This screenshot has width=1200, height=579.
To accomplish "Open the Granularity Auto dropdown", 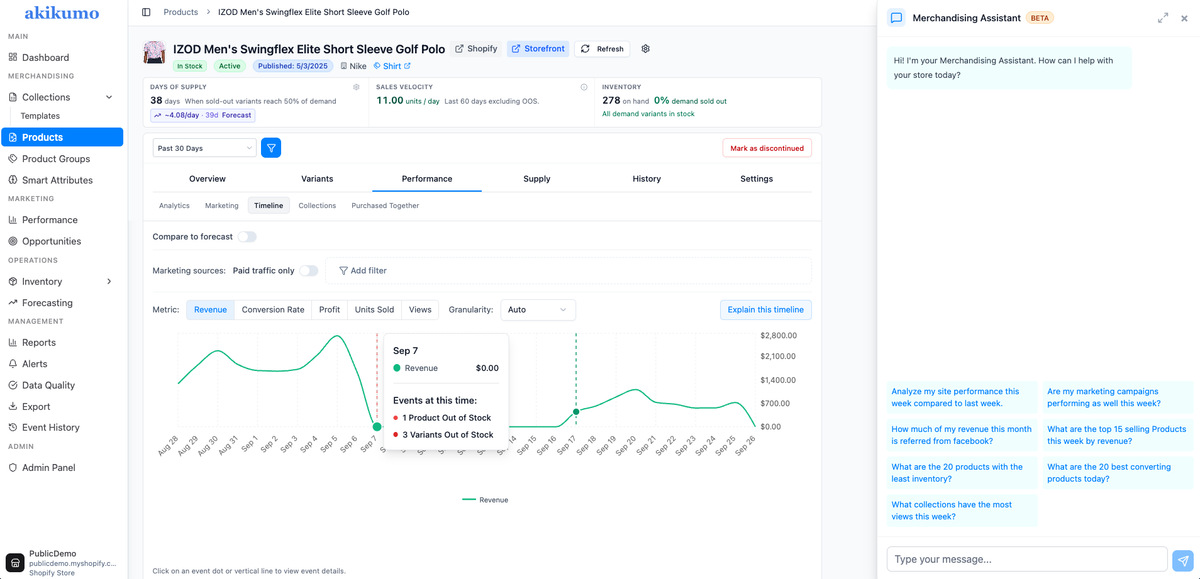I will (x=538, y=310).
